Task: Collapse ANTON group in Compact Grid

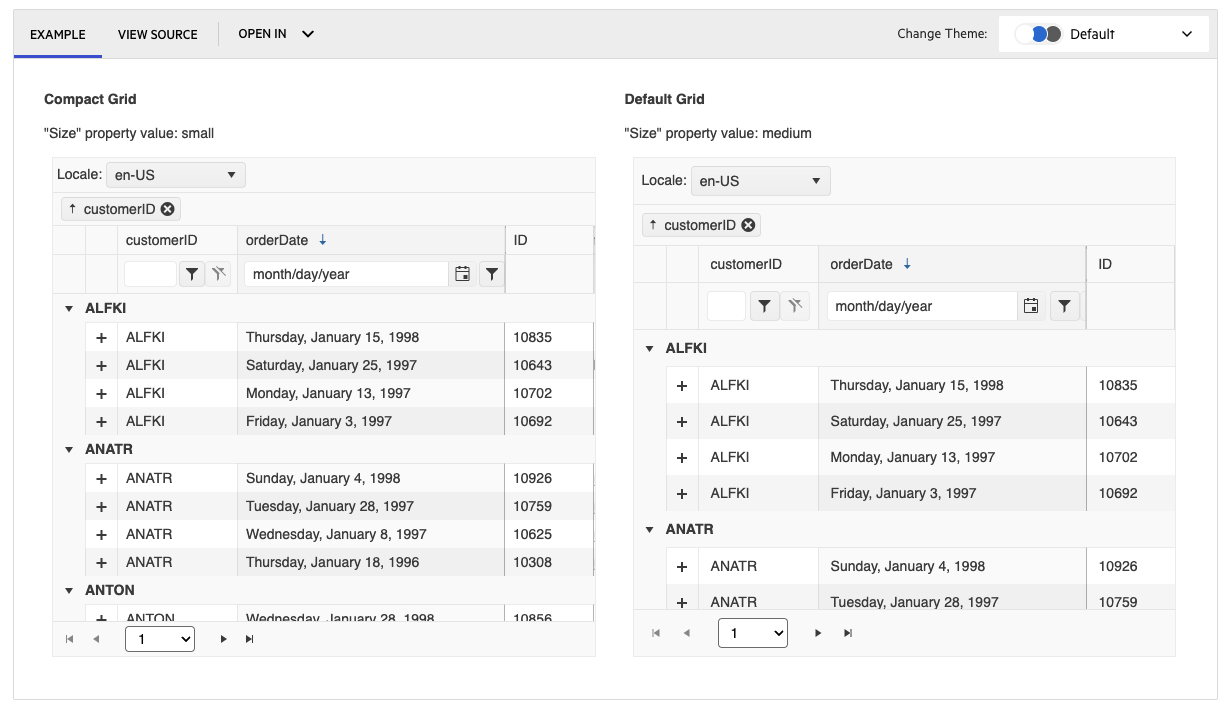Action: click(69, 591)
